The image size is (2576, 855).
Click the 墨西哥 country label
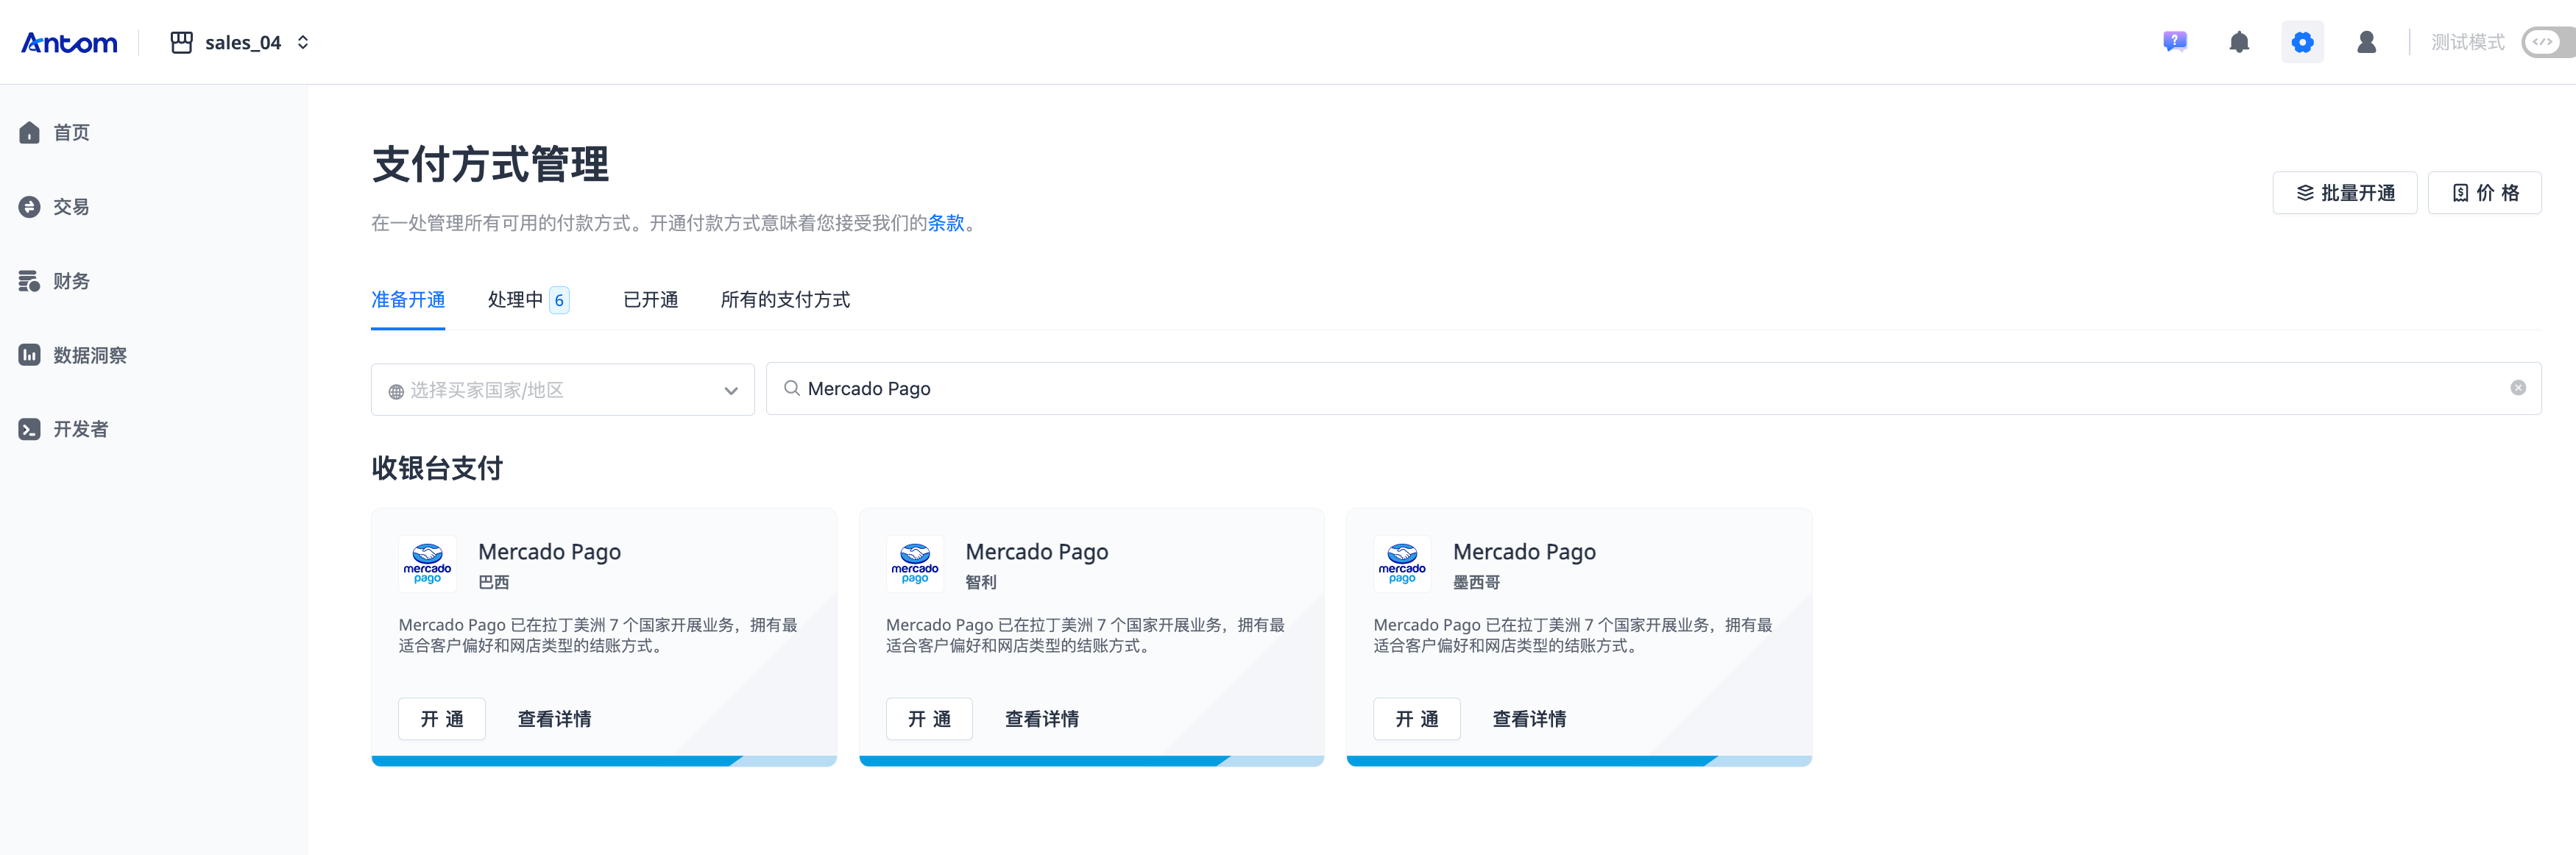point(1476,582)
